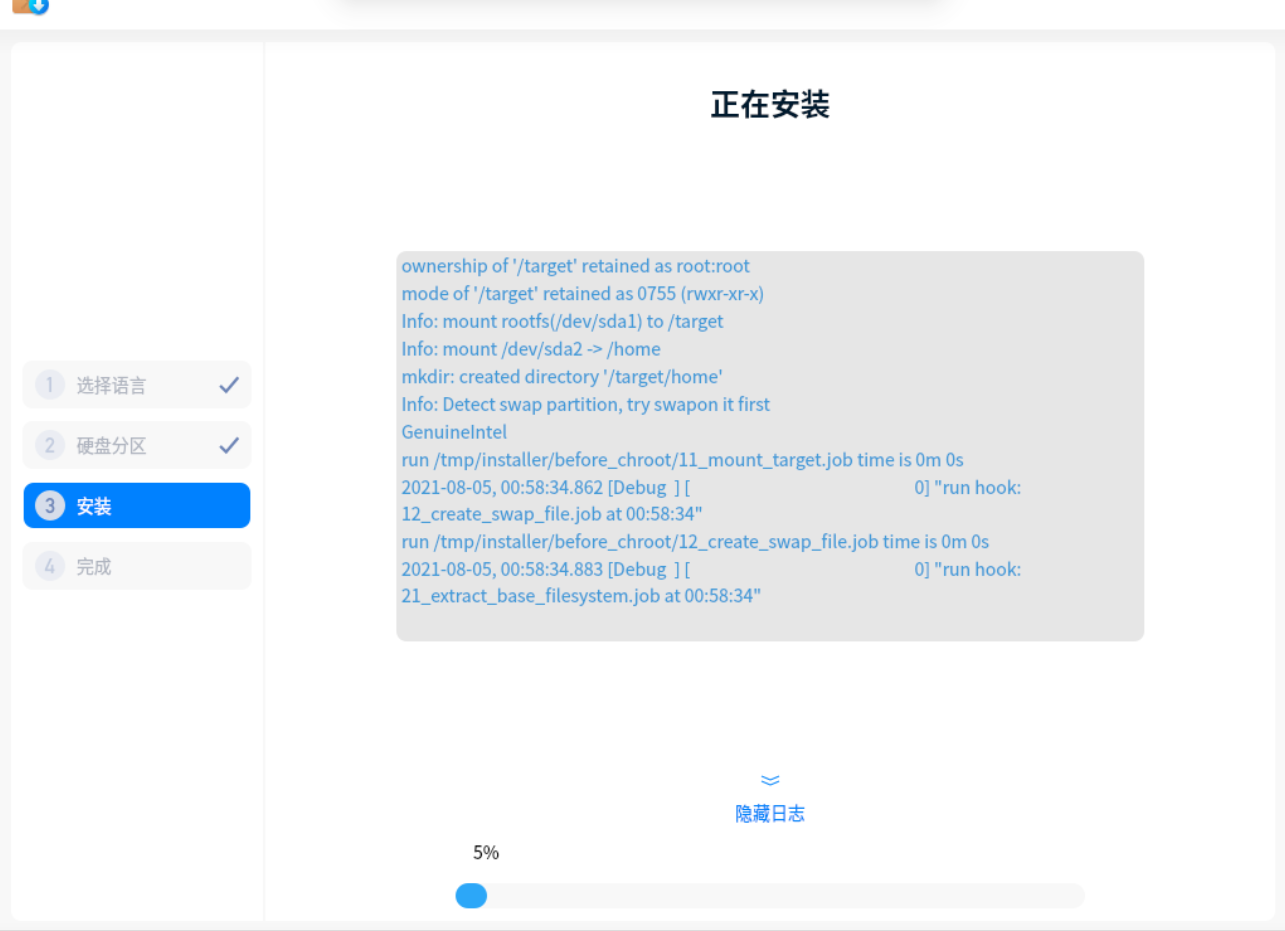Click the progress bar handle at 5%

tap(471, 895)
